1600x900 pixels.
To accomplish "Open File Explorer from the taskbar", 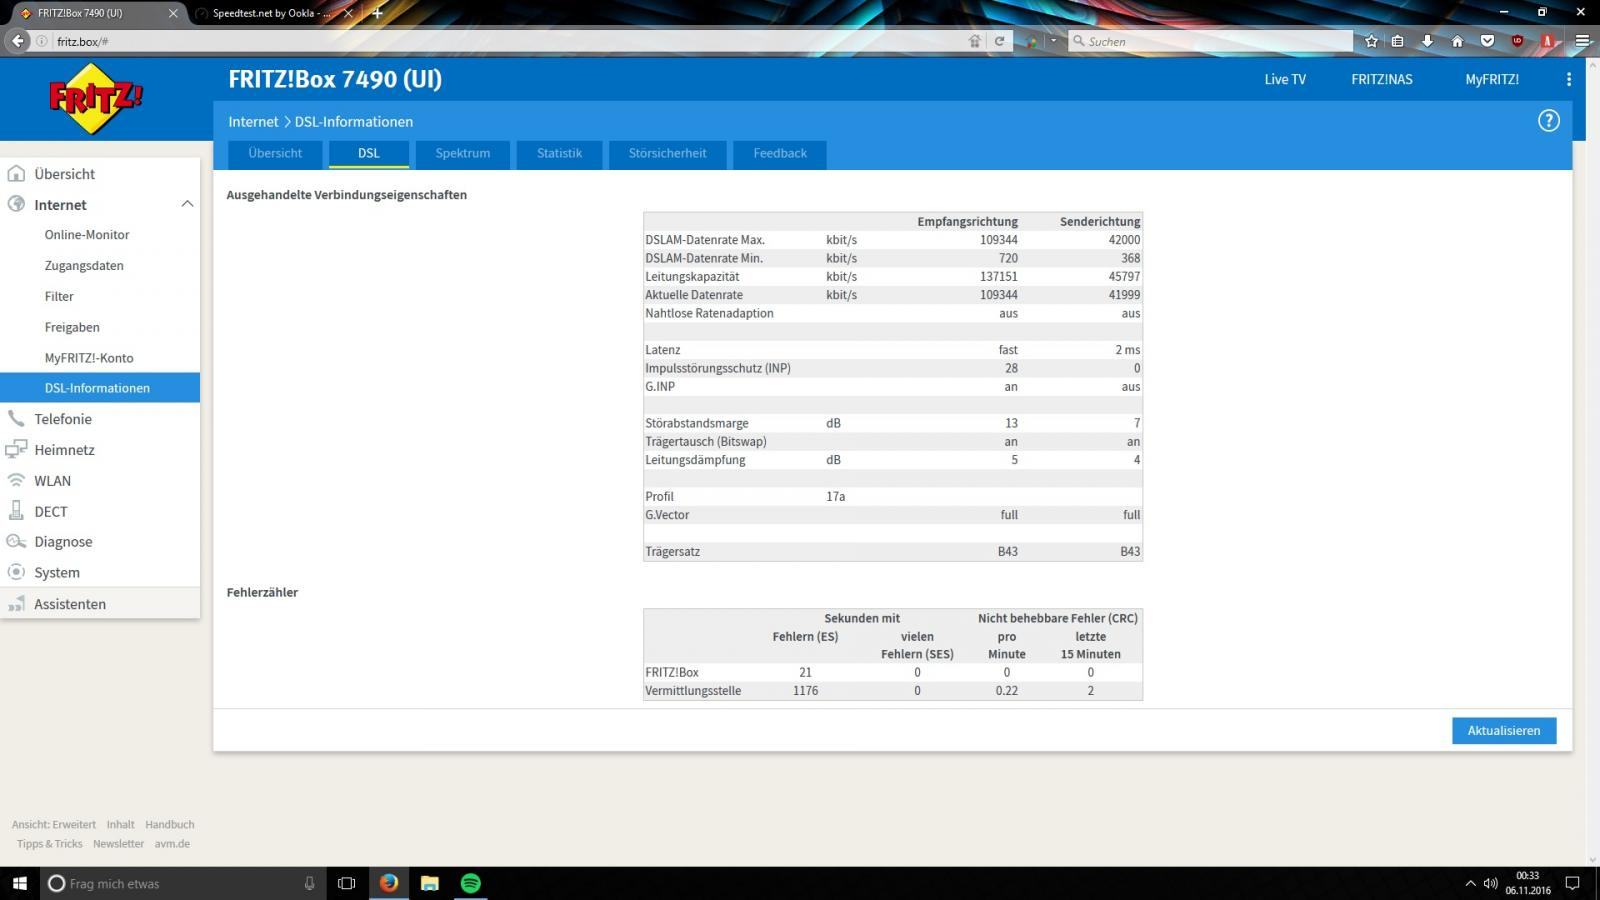I will [430, 883].
